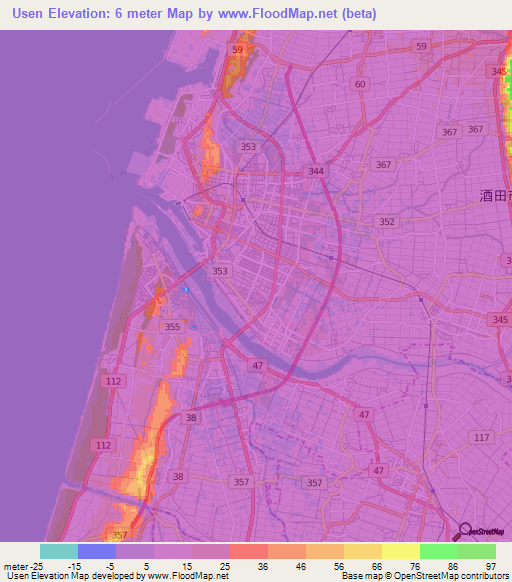The width and height of the screenshot is (512, 582).
Task: Pick the teal legend swatch above -25
Action: tap(59, 551)
